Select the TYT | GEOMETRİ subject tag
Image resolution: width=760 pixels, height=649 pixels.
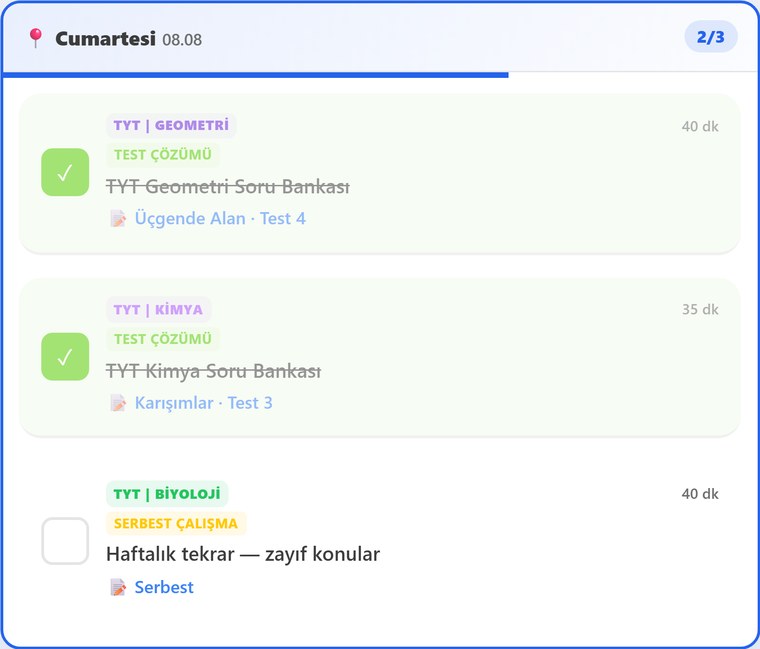(x=171, y=126)
